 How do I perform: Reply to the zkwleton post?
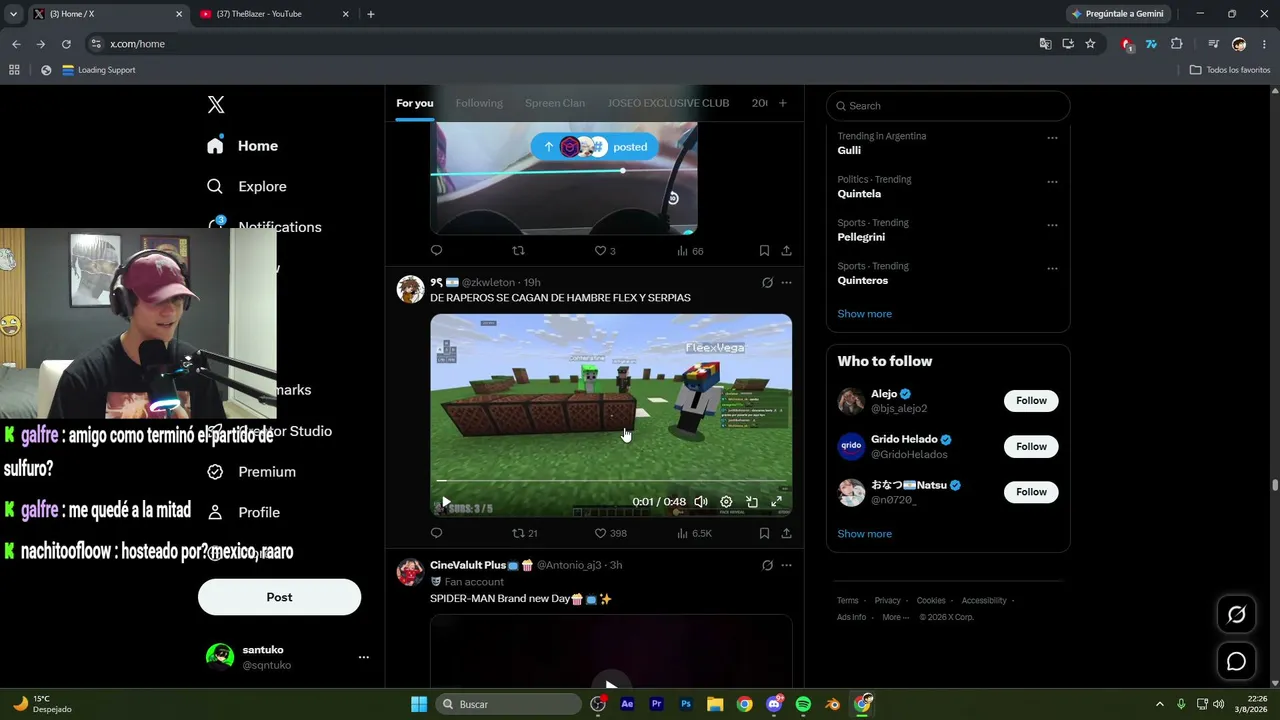436,534
